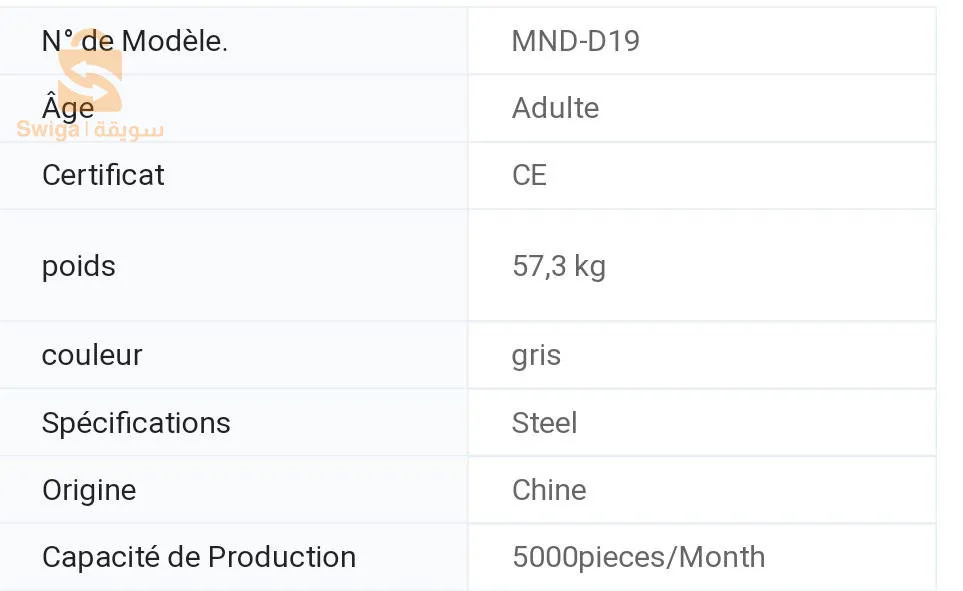Image resolution: width=963 pixels, height=591 pixels.
Task: Select the "Spécifications" row label
Action: click(x=136, y=423)
